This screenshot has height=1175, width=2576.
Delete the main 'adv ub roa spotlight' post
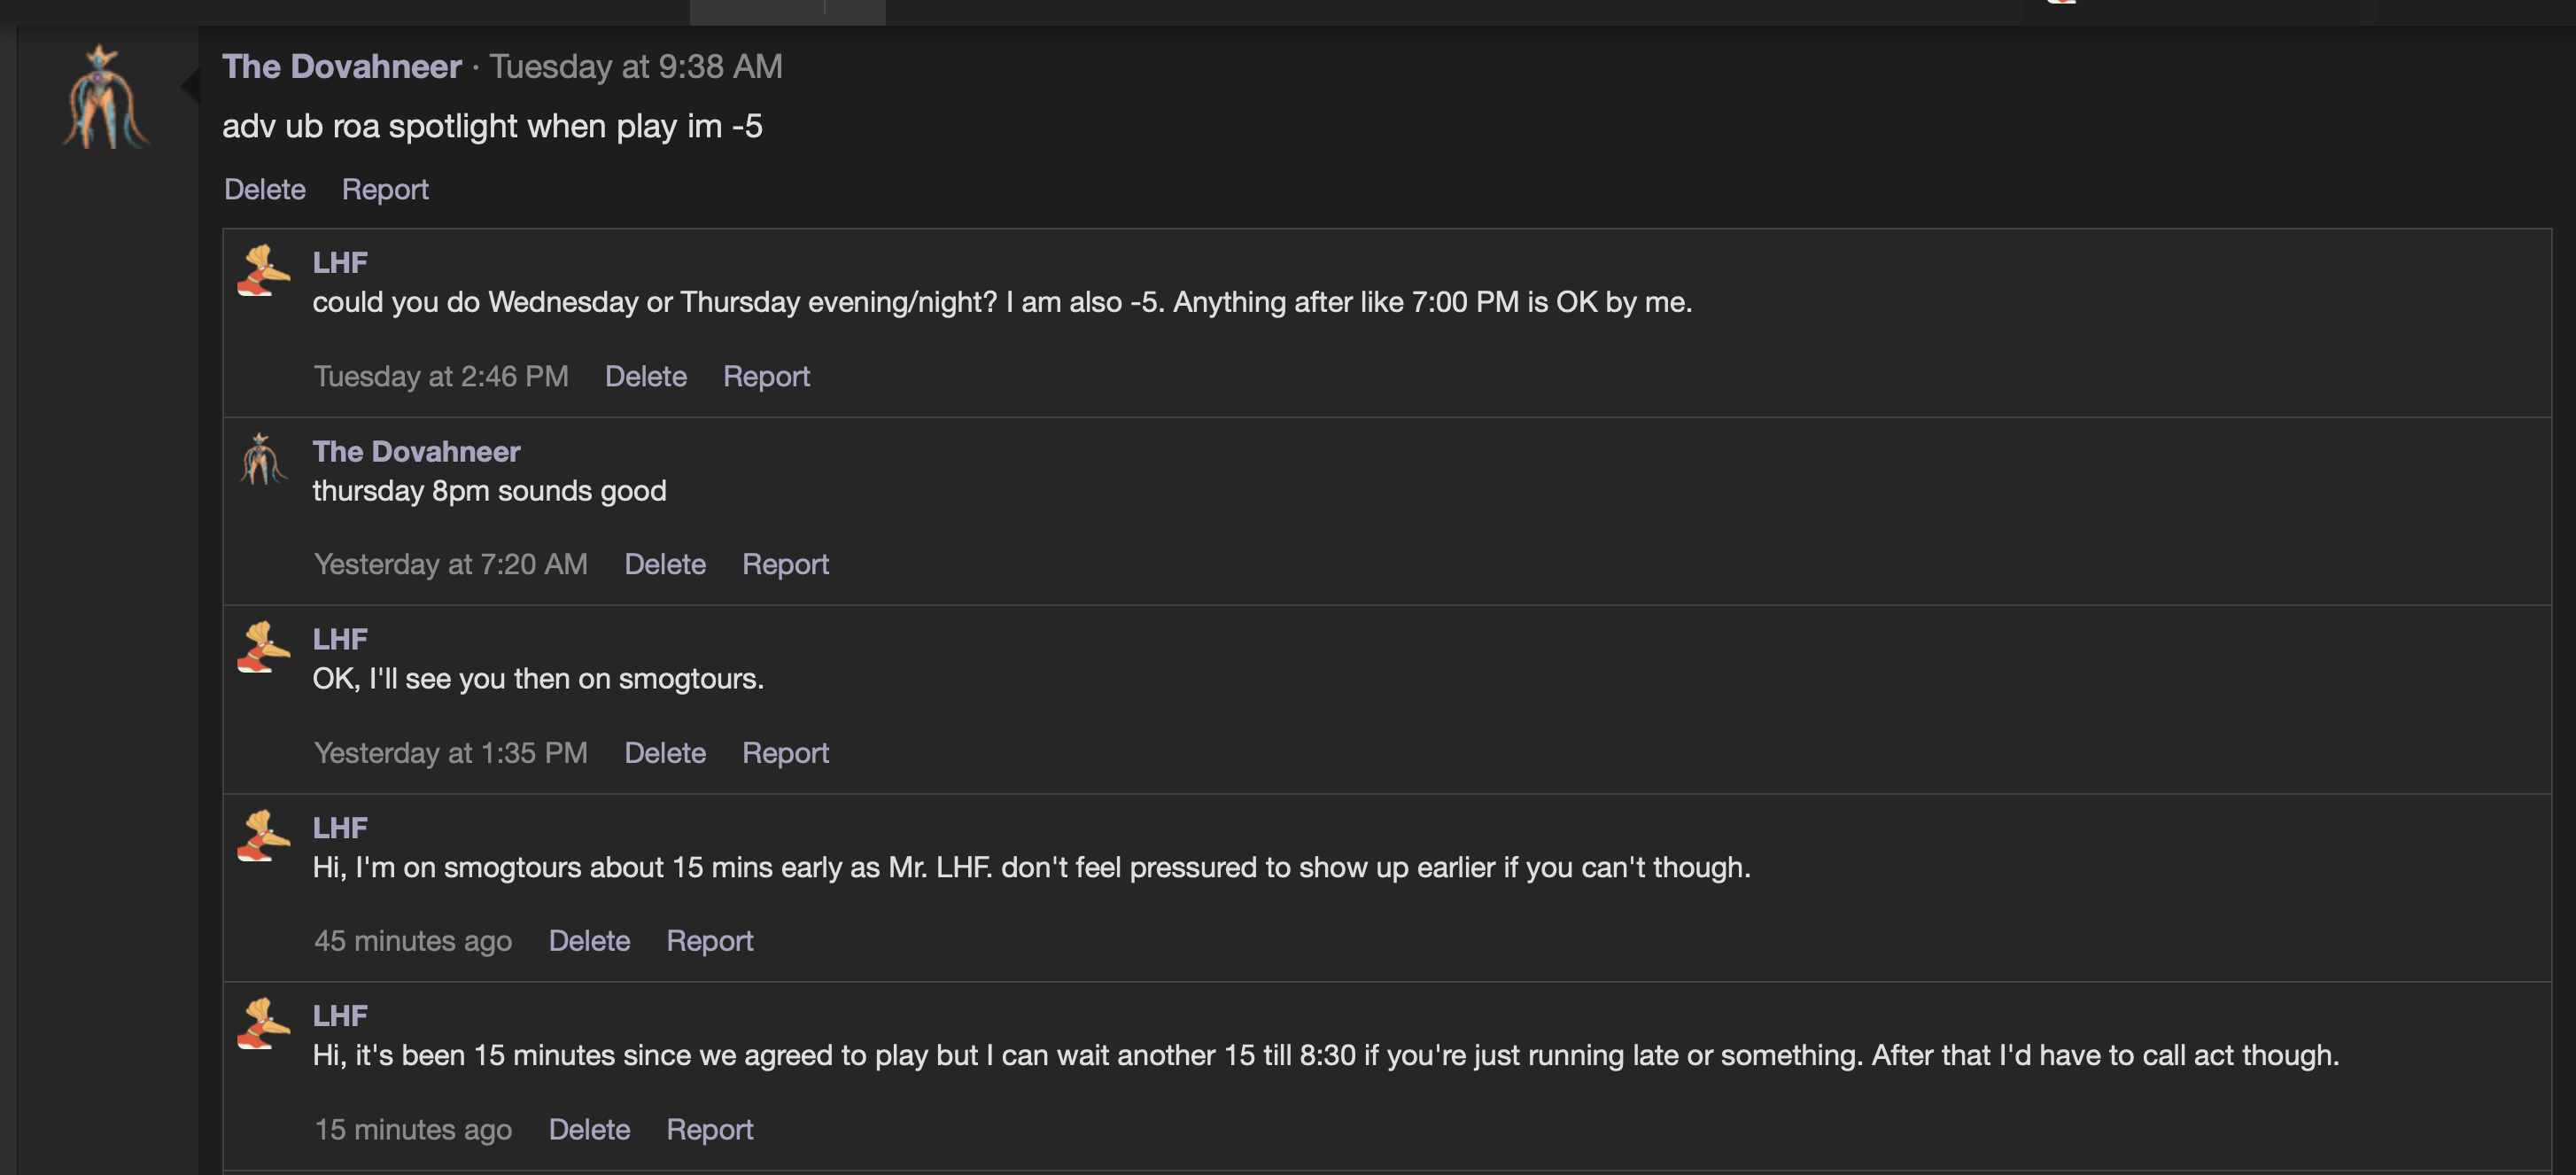(264, 189)
